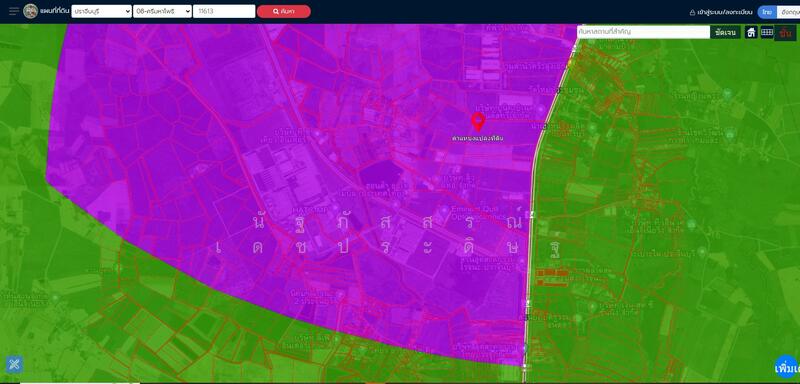This screenshot has height=384, width=800.
Task: Focus the ค้นหาสถานที่สำคัญ place search box
Action: 643,32
